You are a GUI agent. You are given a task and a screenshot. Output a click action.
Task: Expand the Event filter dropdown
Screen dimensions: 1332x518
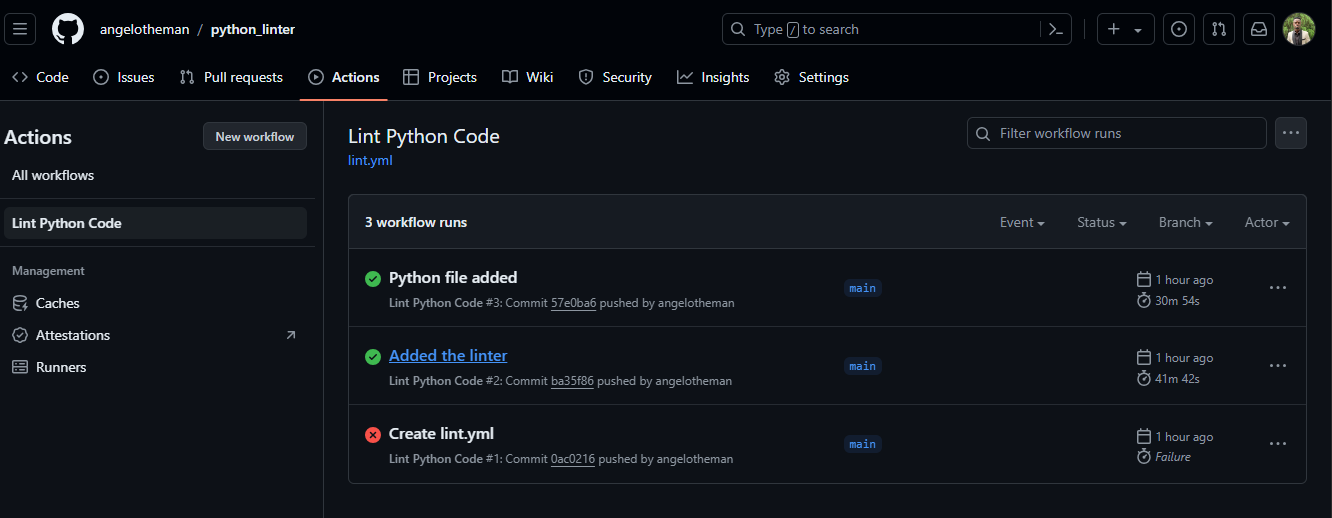[x=1022, y=223]
